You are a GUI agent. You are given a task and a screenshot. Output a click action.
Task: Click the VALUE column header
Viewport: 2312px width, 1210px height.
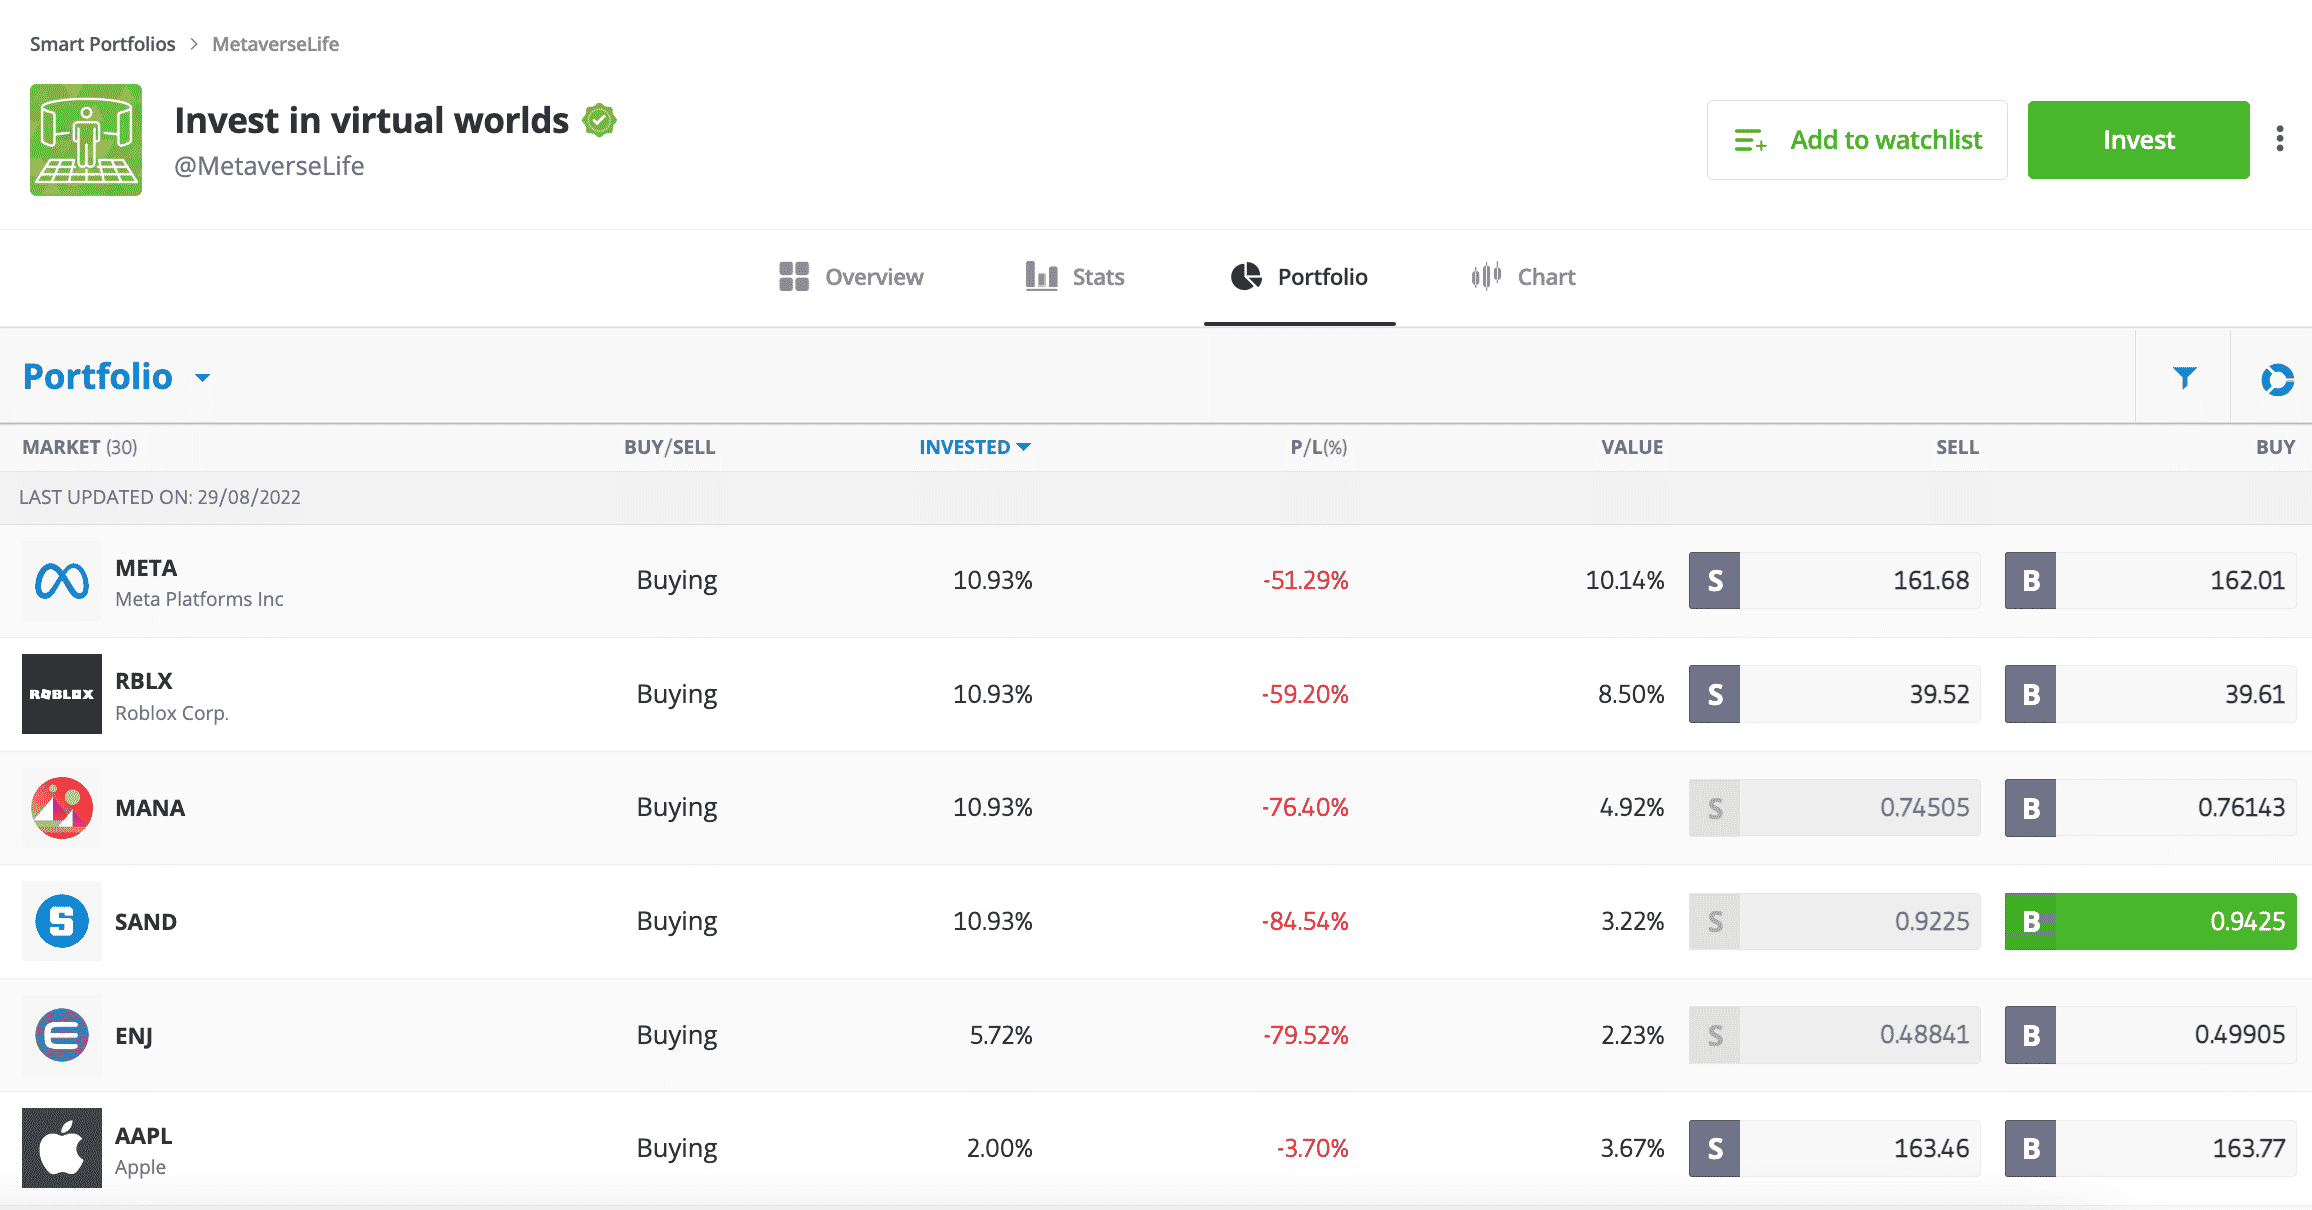1632,447
